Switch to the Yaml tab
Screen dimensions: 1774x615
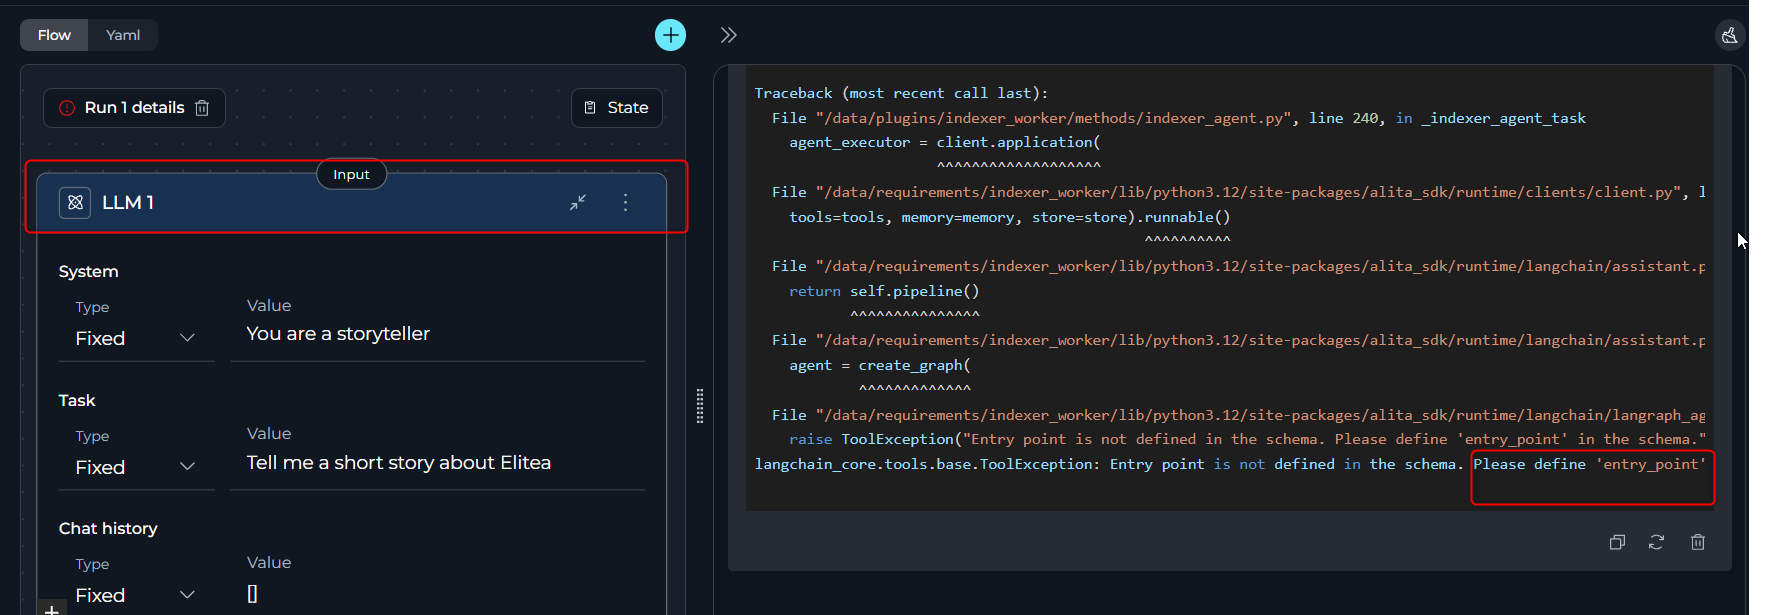coord(123,35)
